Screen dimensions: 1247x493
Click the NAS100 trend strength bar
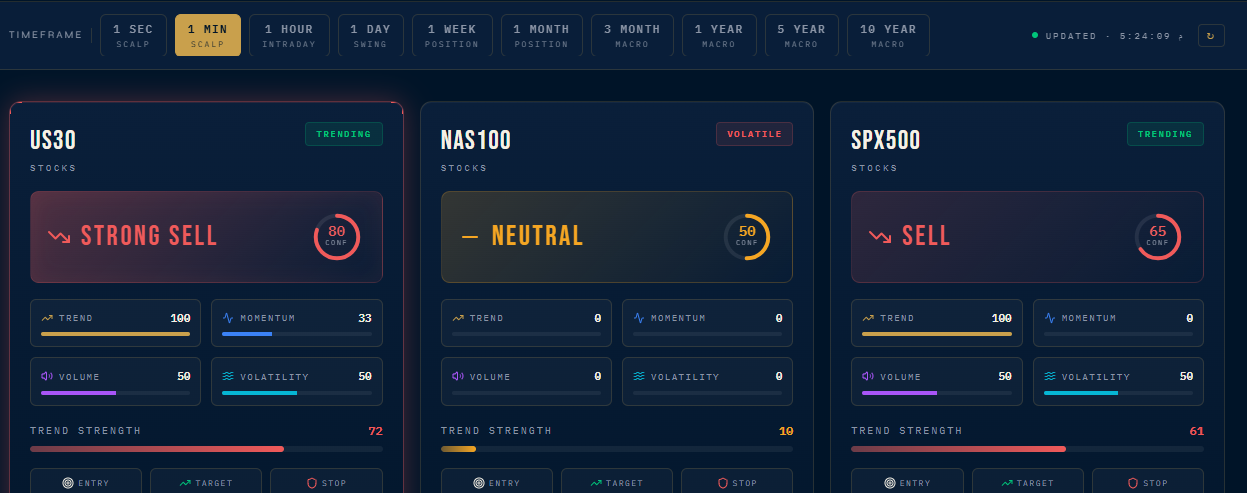click(x=617, y=449)
